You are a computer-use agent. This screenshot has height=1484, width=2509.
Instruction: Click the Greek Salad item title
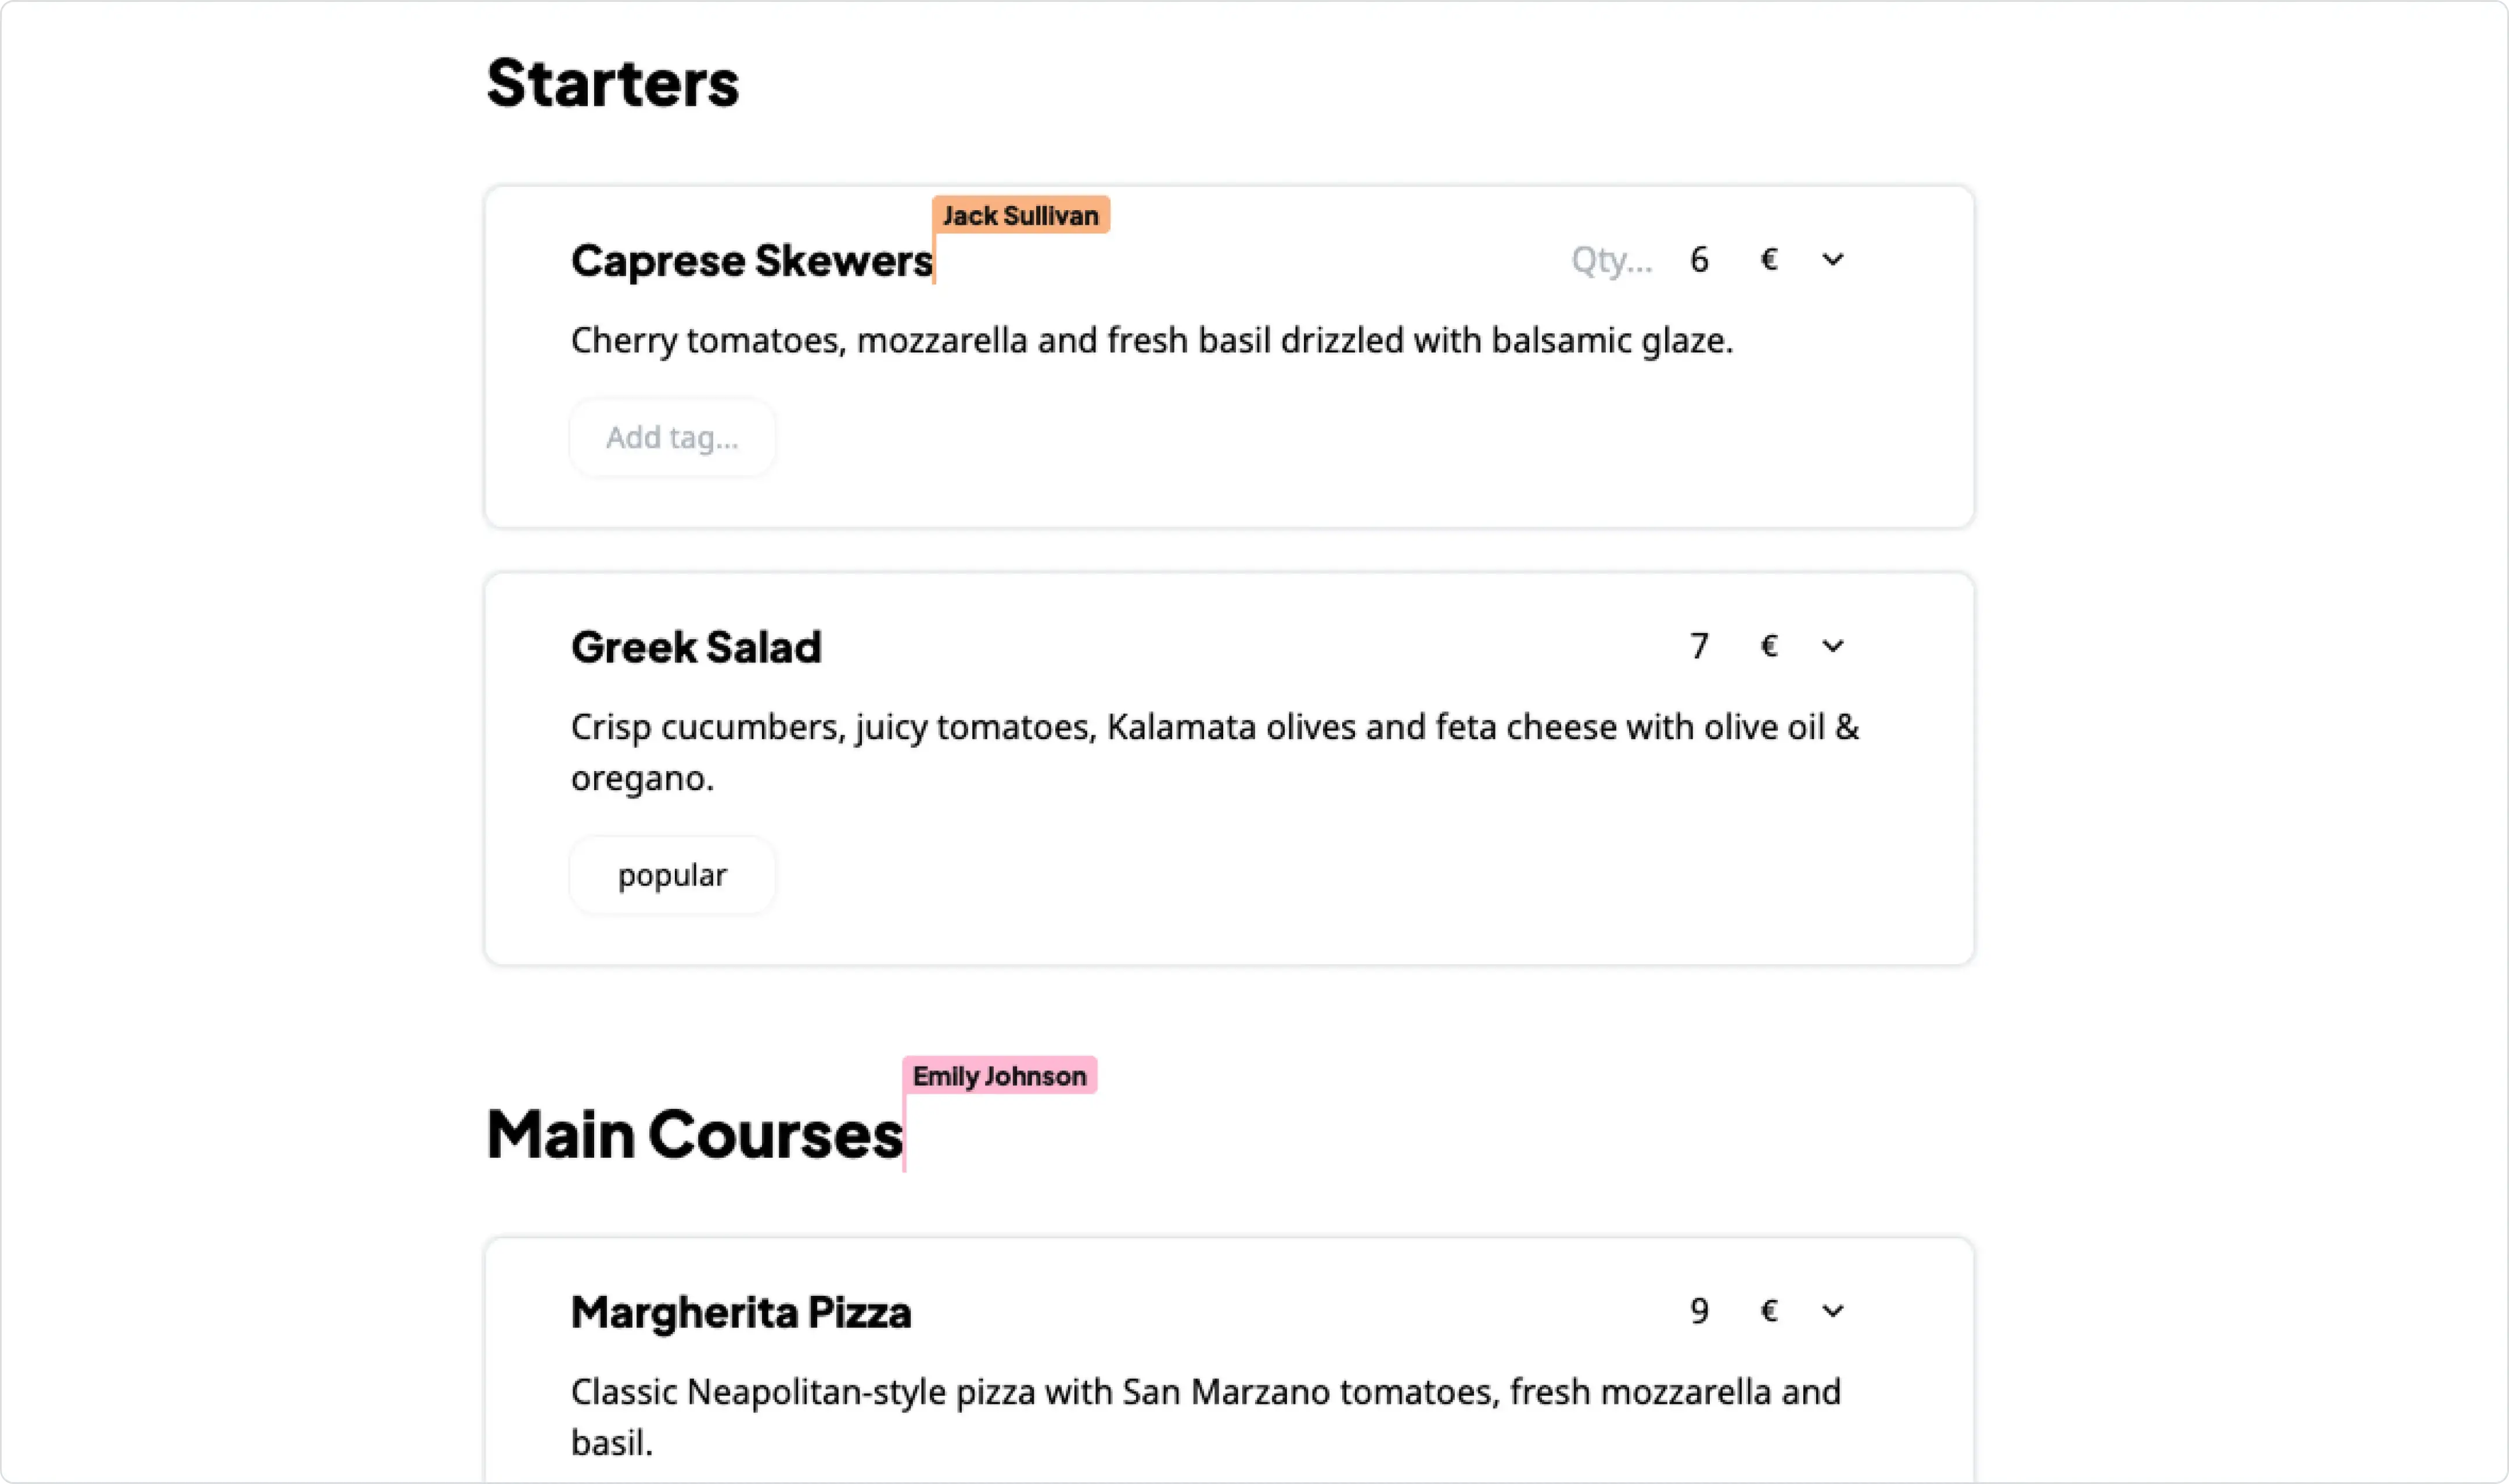pos(696,647)
